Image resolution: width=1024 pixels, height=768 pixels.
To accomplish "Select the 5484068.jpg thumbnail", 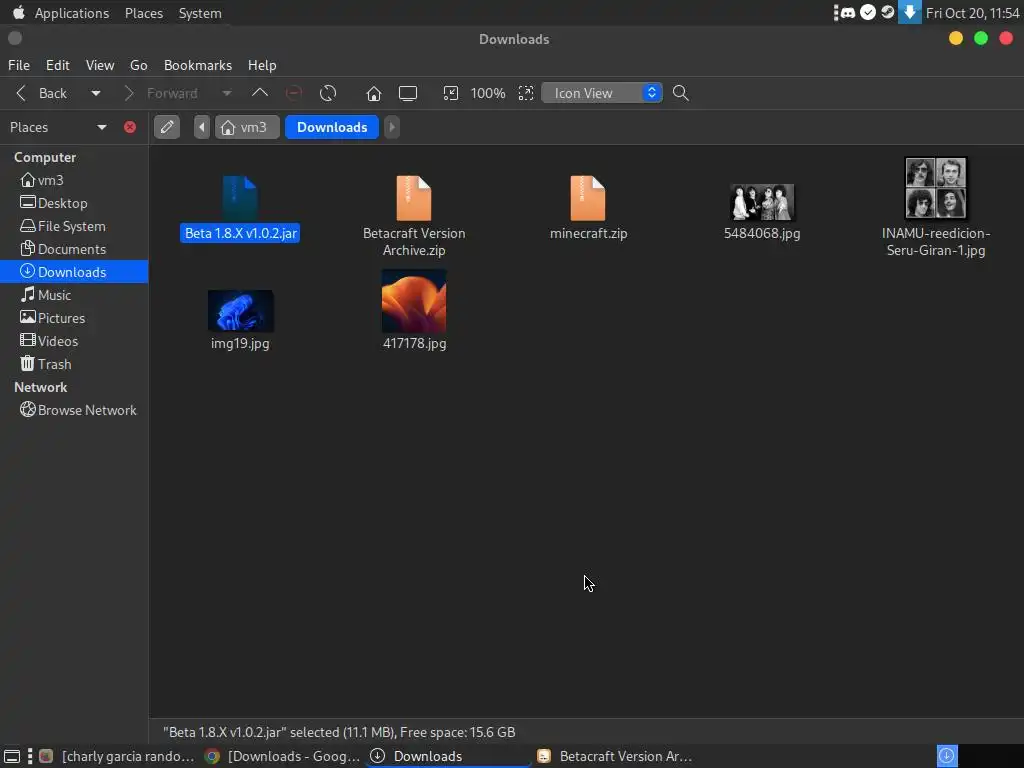I will [762, 202].
